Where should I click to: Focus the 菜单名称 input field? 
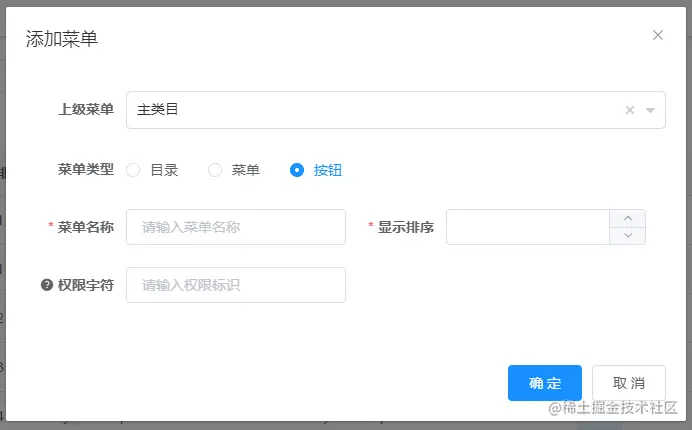(x=236, y=227)
